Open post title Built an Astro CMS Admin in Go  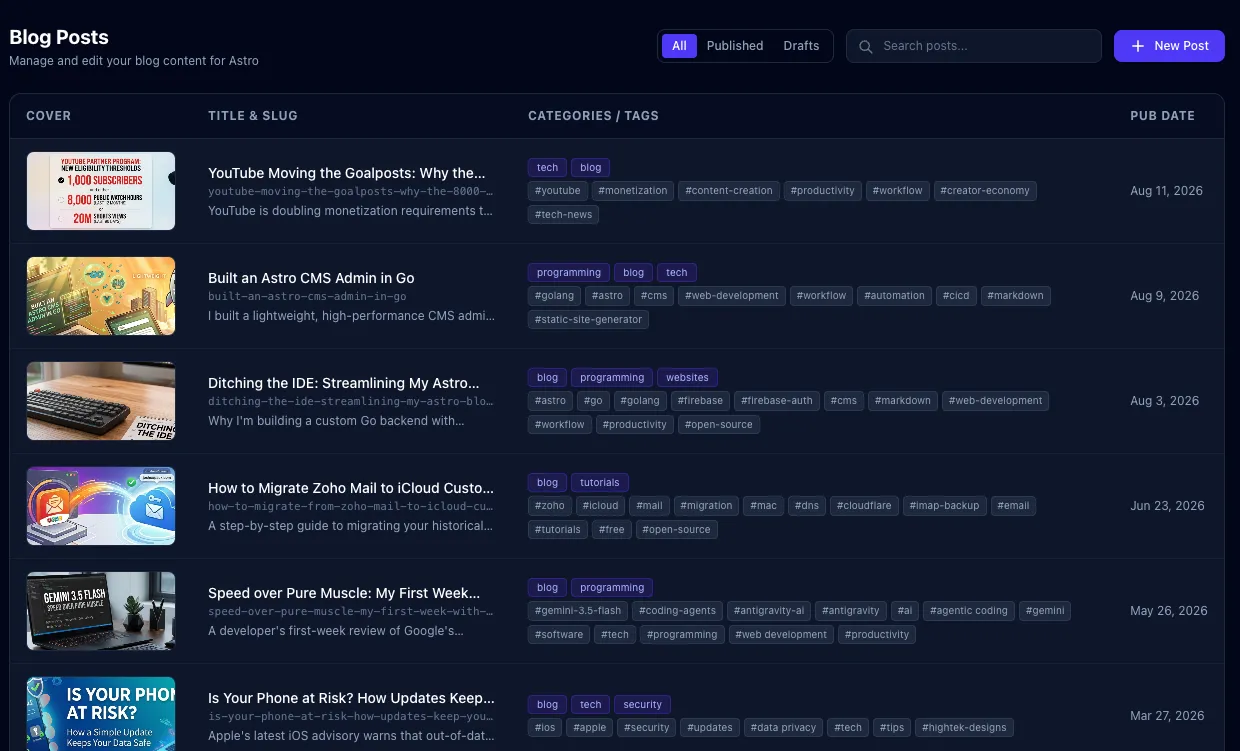(x=311, y=278)
